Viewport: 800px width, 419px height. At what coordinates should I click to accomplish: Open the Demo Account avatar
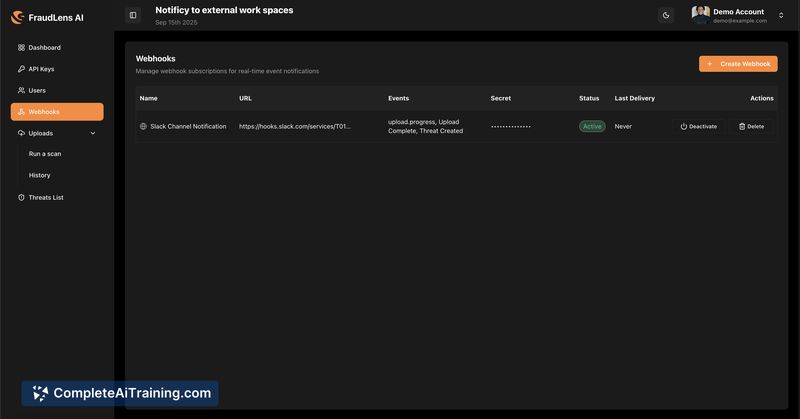click(x=701, y=14)
